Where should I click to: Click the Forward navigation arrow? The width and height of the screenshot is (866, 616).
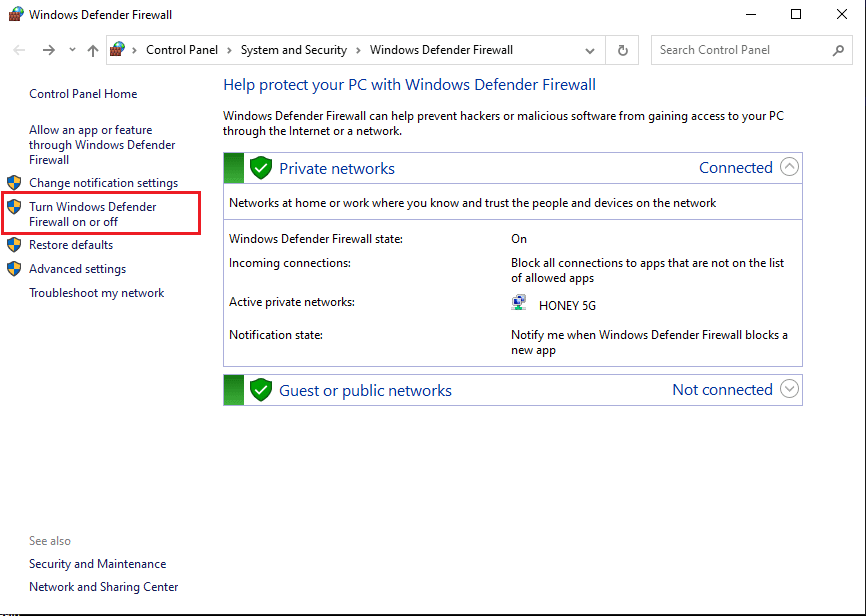[48, 50]
